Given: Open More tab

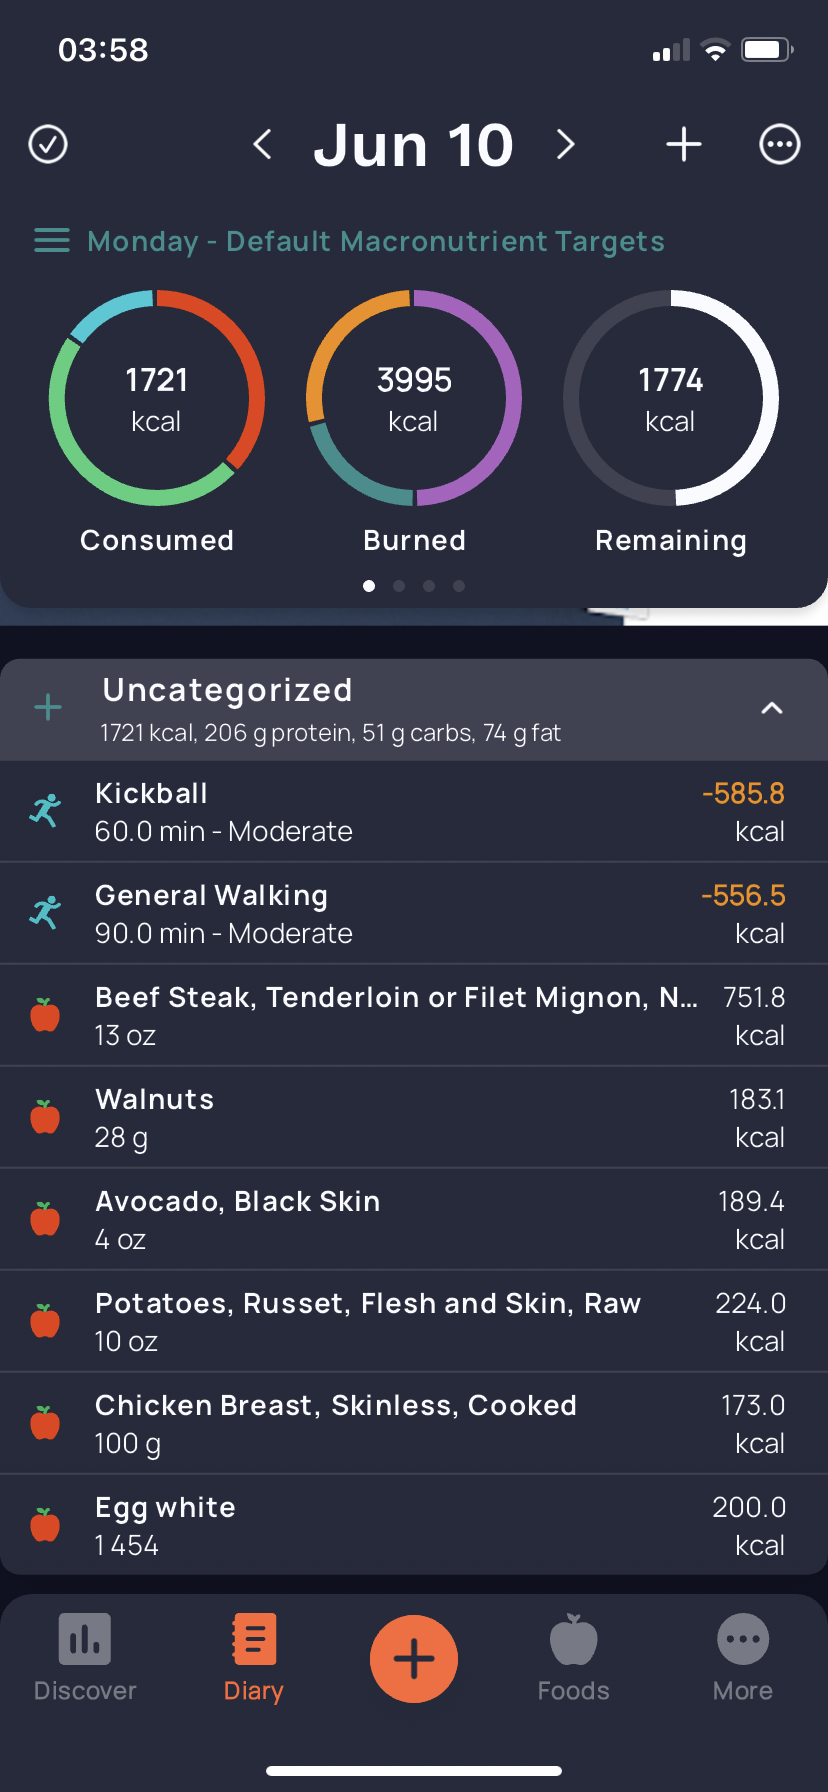Looking at the screenshot, I should (x=743, y=1658).
